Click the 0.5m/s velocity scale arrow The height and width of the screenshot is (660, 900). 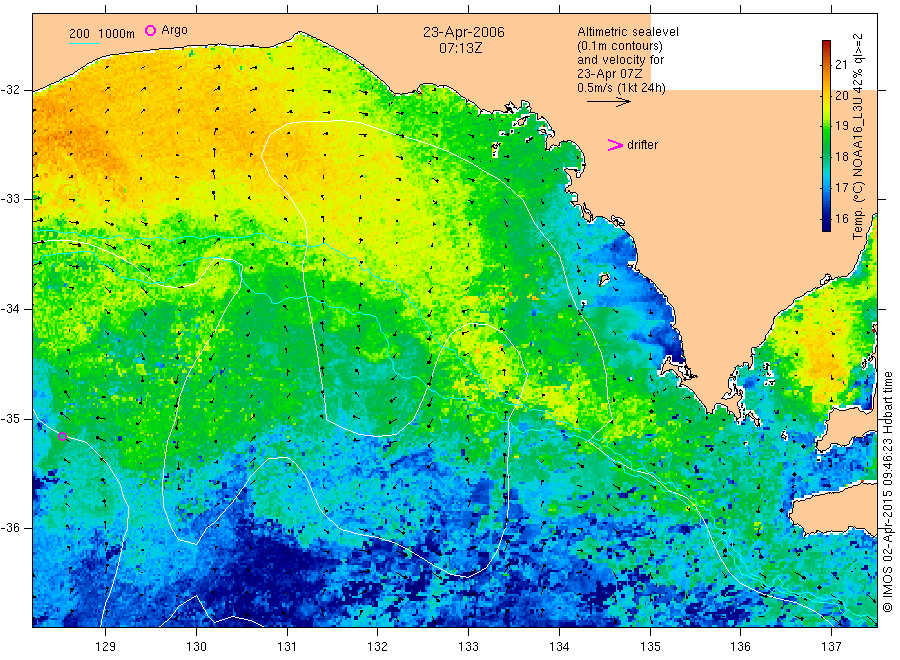(608, 102)
